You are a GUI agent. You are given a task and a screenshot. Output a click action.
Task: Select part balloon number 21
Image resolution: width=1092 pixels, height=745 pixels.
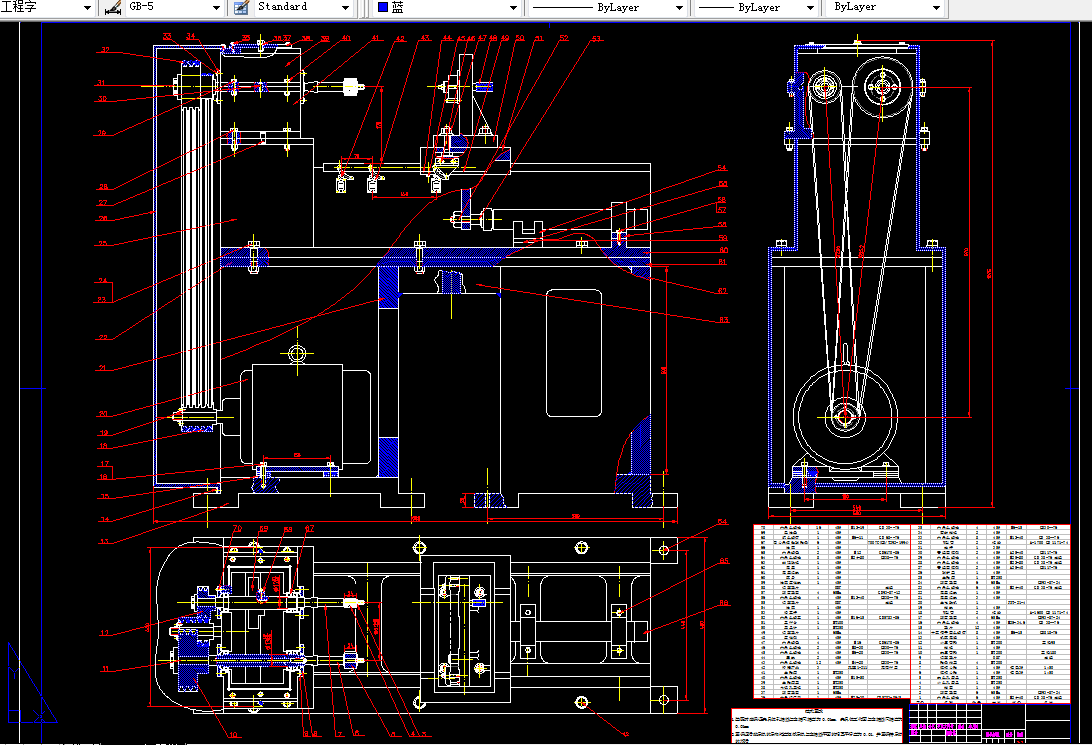point(102,368)
